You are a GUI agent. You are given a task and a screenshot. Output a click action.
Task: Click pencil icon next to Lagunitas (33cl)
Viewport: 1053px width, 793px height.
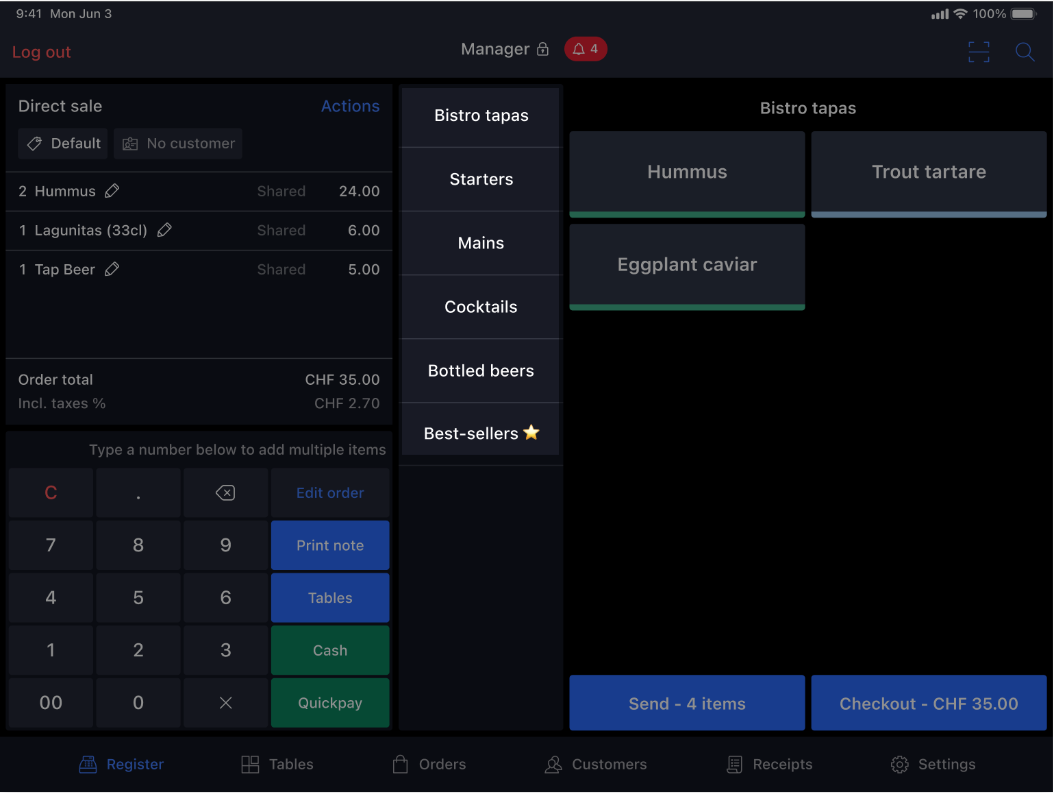pyautogui.click(x=165, y=230)
